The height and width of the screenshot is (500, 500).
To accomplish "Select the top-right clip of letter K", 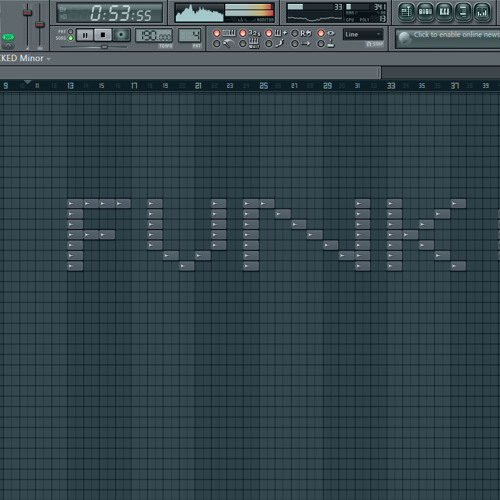I will 458,203.
